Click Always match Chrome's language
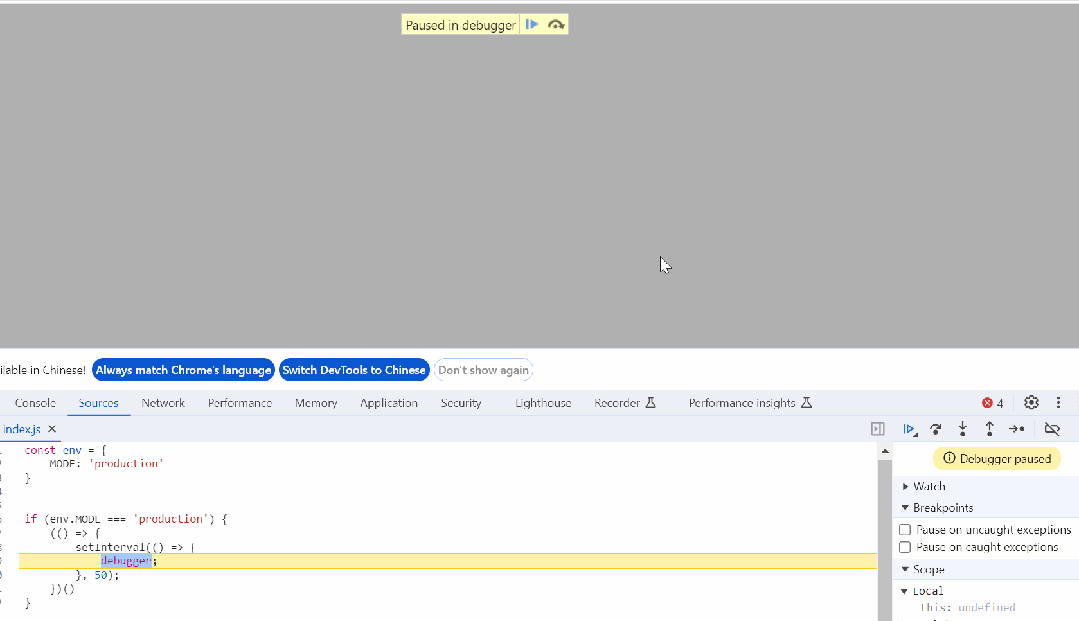The width and height of the screenshot is (1079, 621). click(x=183, y=370)
